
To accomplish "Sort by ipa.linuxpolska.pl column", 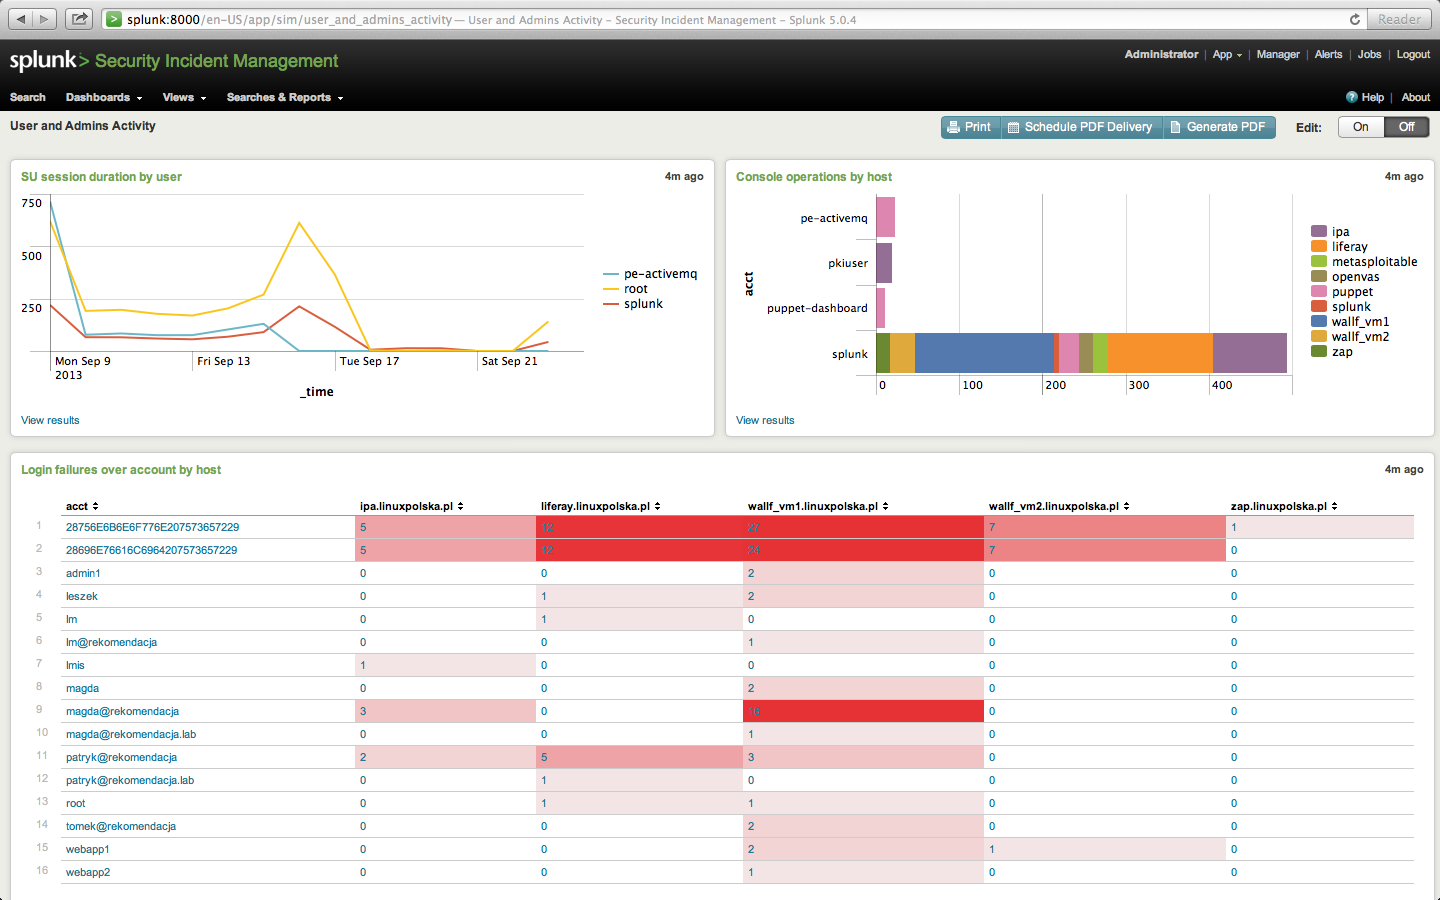I will (x=411, y=506).
